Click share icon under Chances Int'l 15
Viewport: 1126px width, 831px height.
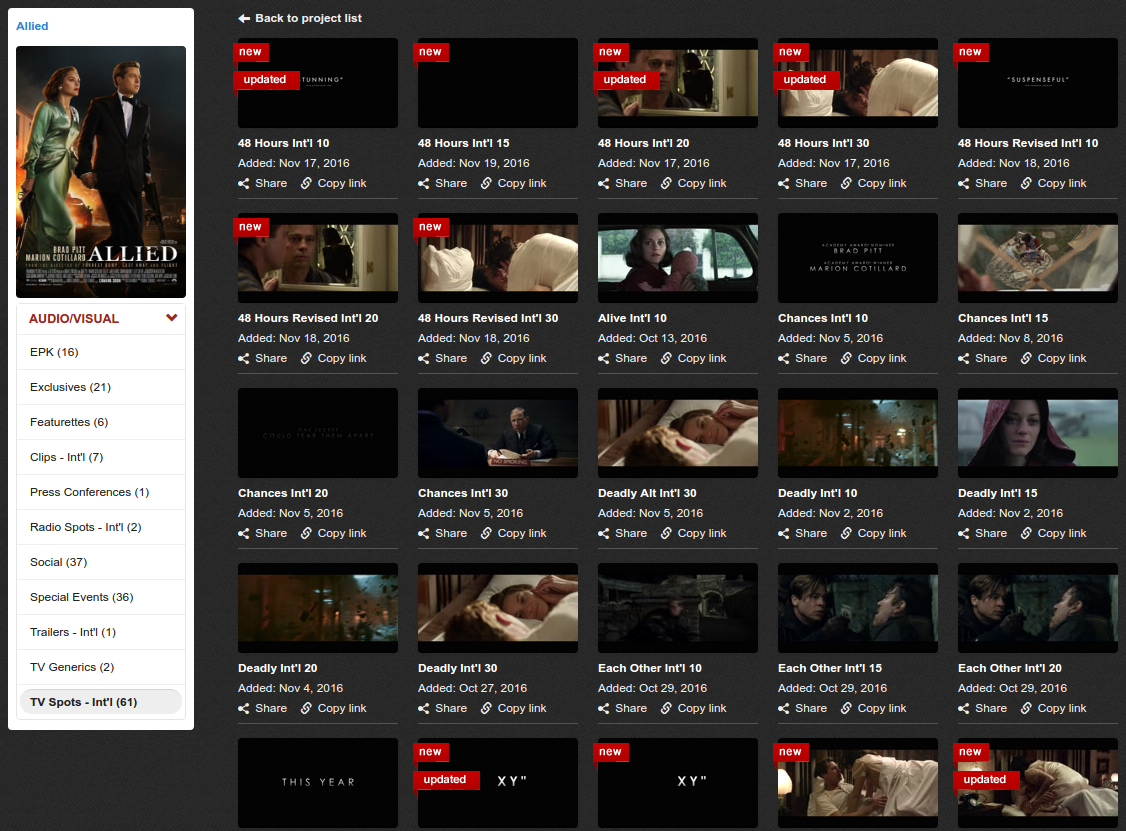tap(964, 358)
